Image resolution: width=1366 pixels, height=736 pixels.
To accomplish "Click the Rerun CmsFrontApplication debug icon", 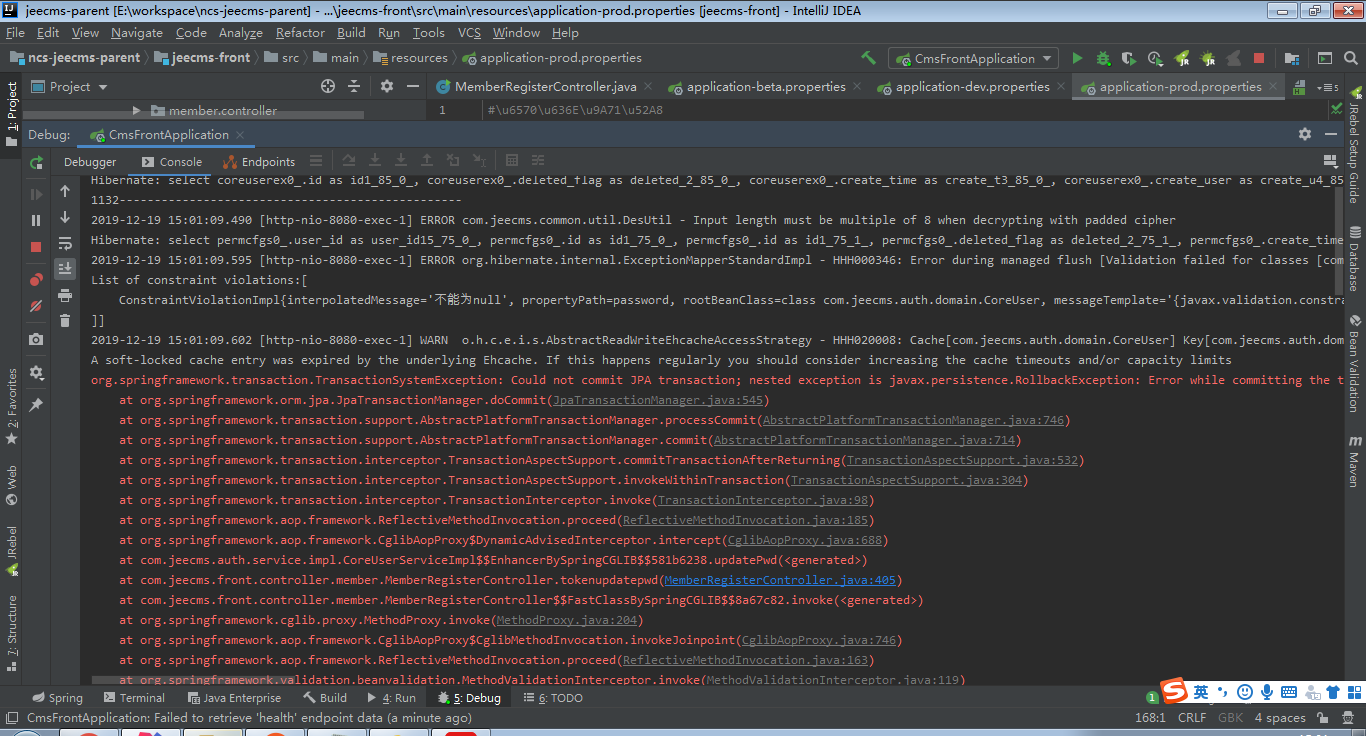I will point(37,162).
